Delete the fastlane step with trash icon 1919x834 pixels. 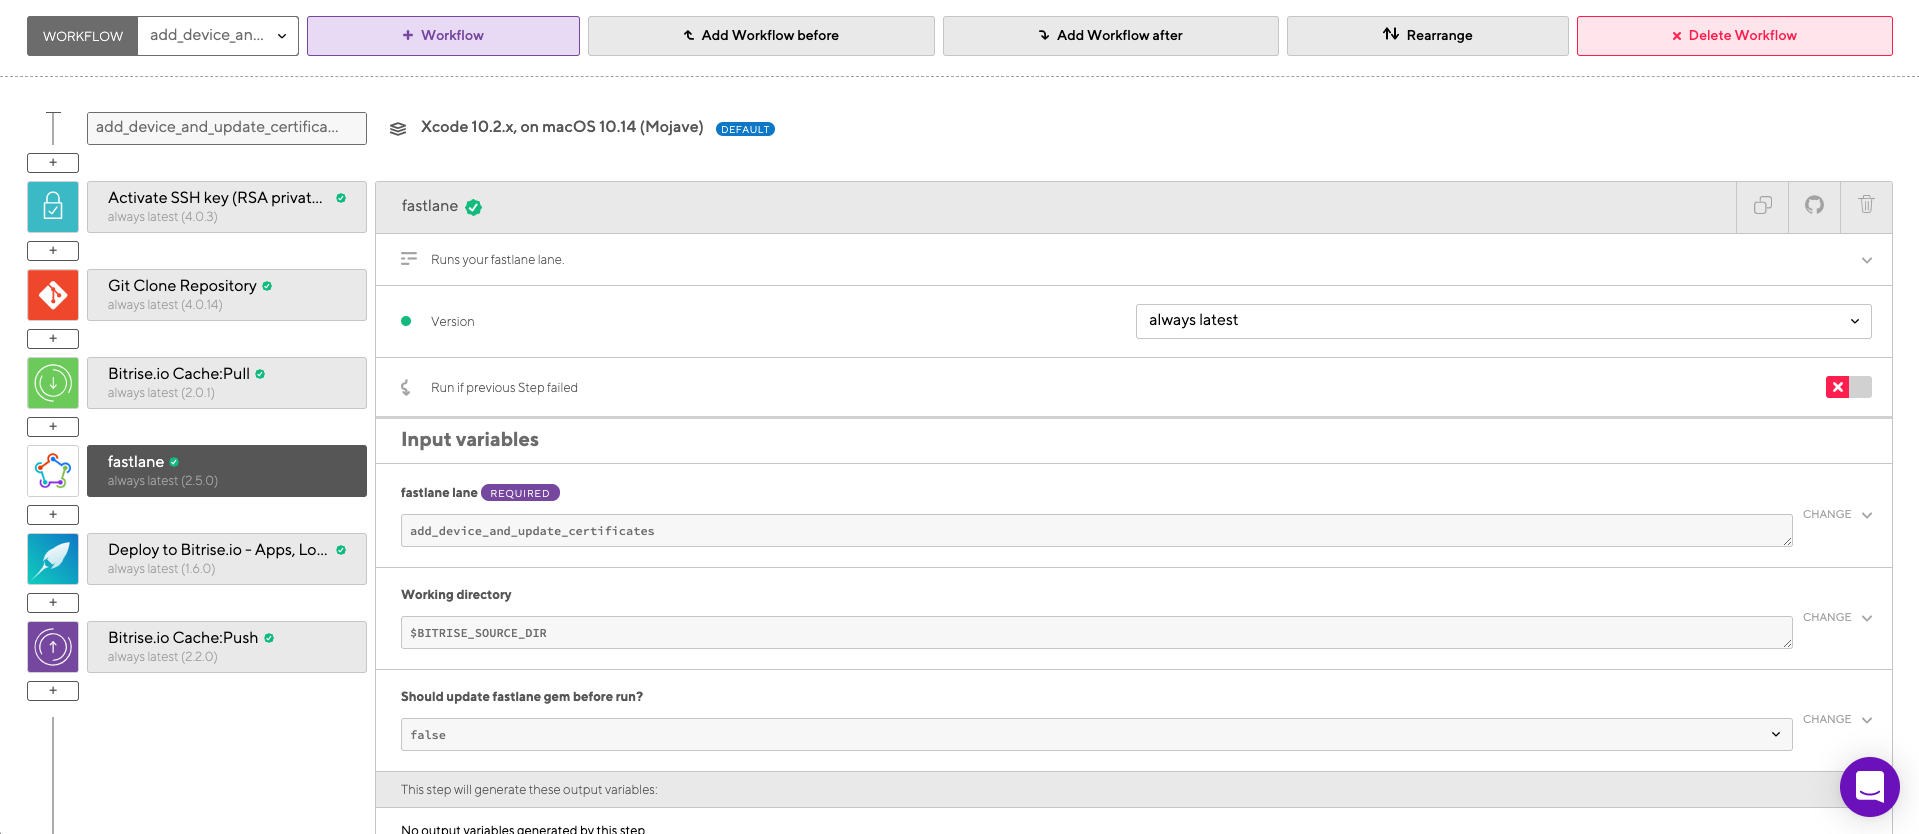tap(1866, 206)
